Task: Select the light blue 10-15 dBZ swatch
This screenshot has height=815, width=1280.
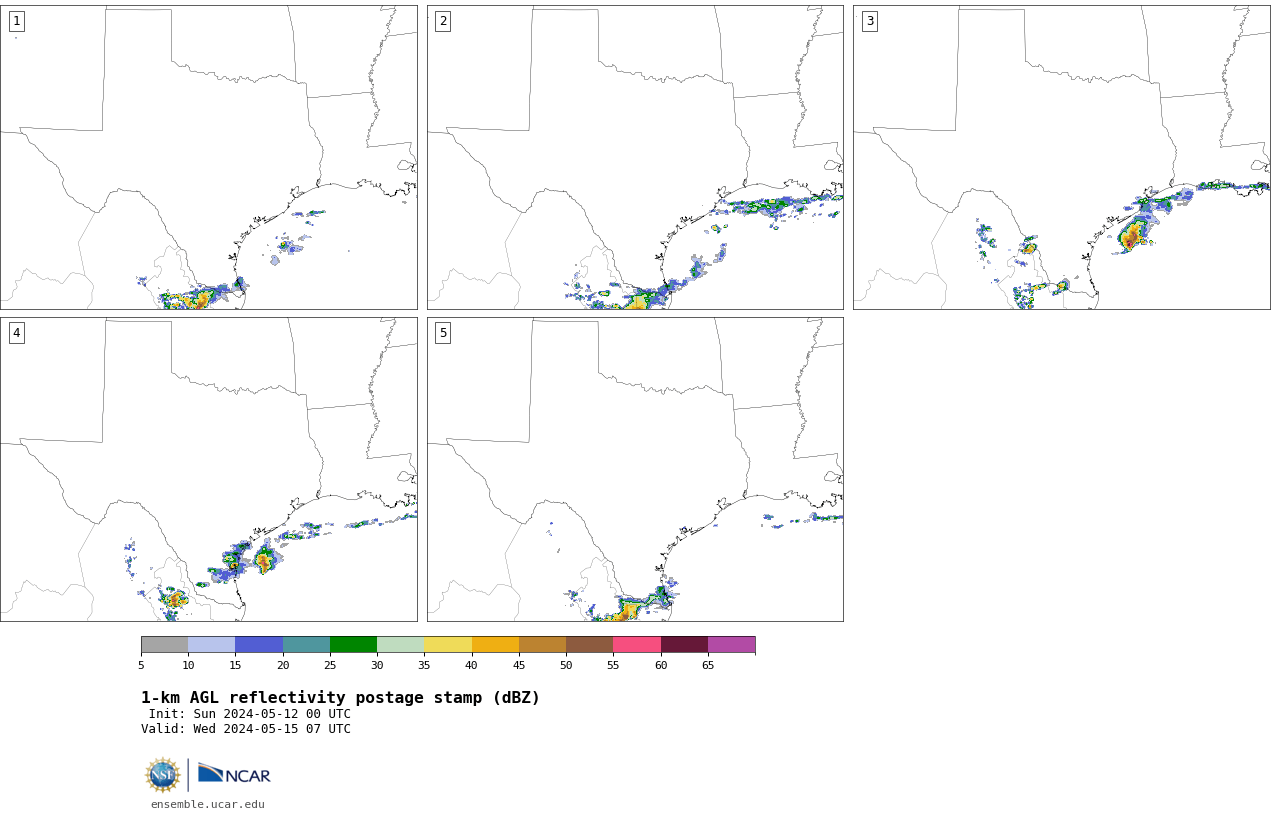Action: coord(211,644)
